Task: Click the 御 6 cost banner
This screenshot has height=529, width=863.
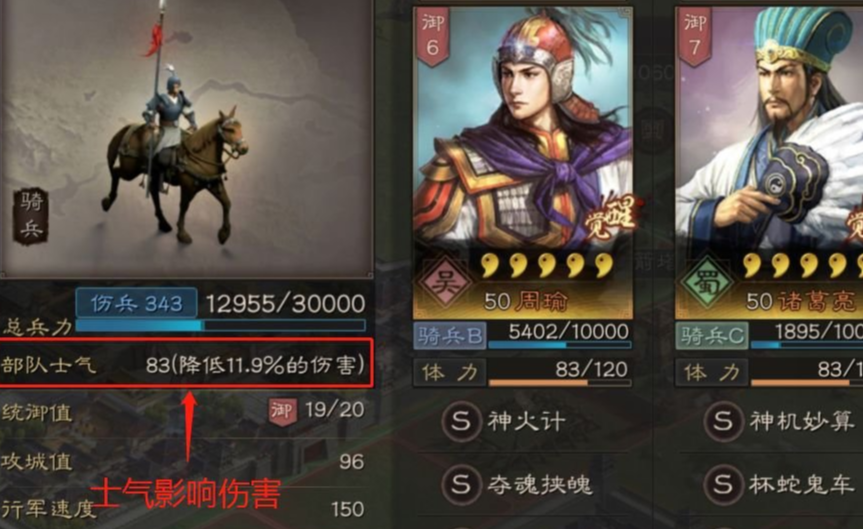Action: point(433,37)
